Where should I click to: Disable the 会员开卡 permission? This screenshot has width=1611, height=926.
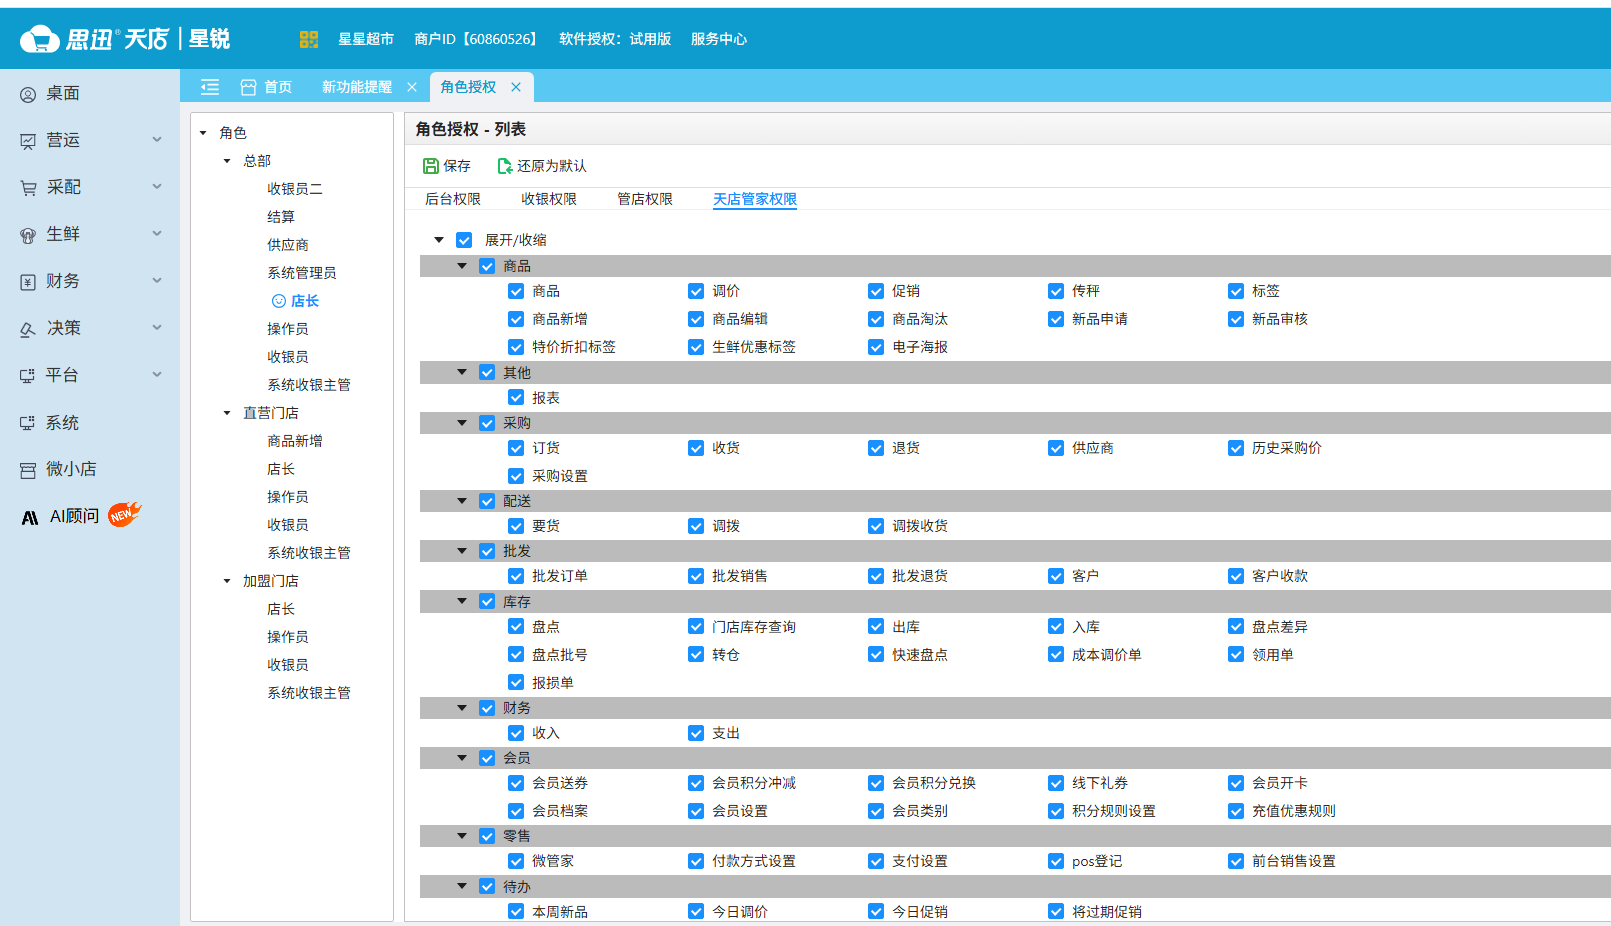[x=1236, y=783]
